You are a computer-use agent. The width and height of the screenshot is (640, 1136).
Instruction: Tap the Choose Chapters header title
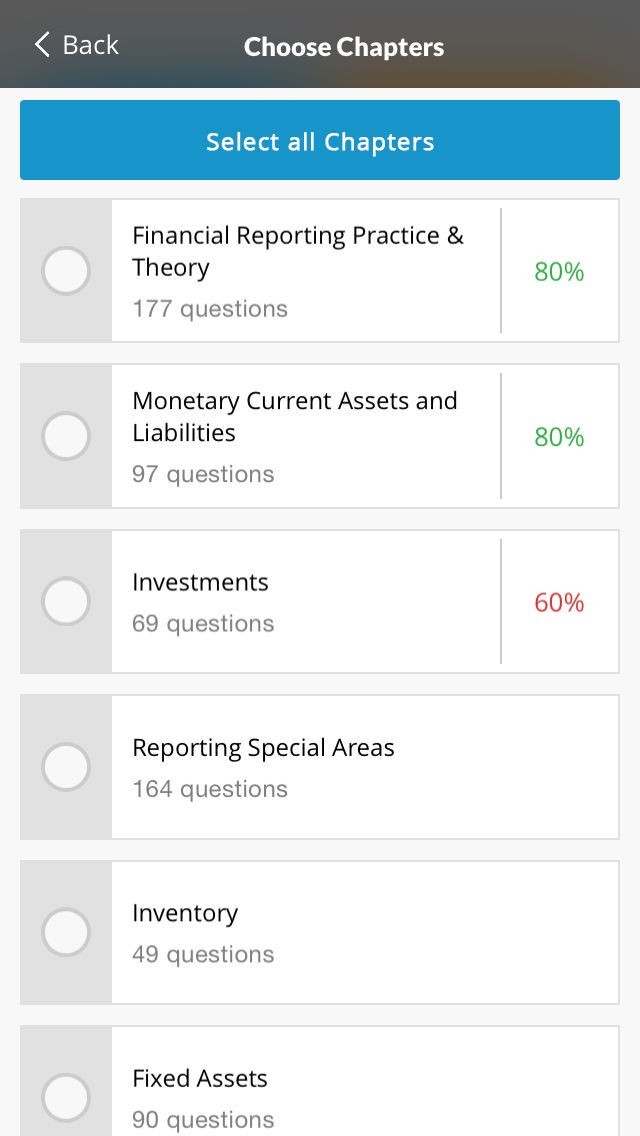click(344, 47)
